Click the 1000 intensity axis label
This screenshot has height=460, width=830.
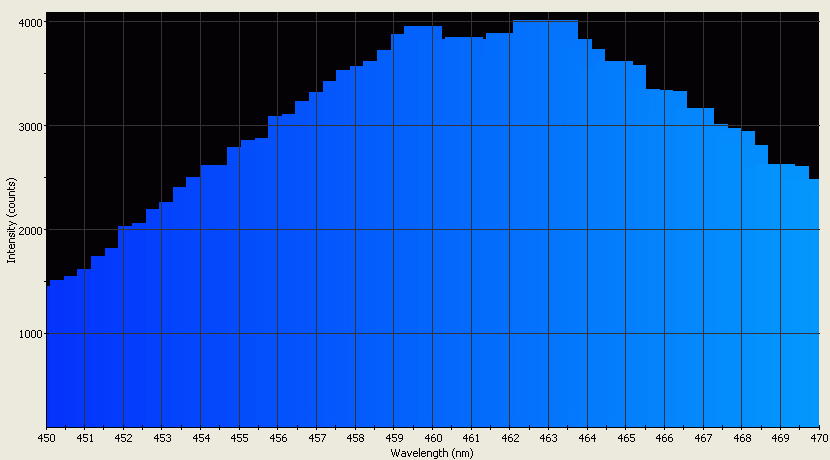(x=29, y=334)
